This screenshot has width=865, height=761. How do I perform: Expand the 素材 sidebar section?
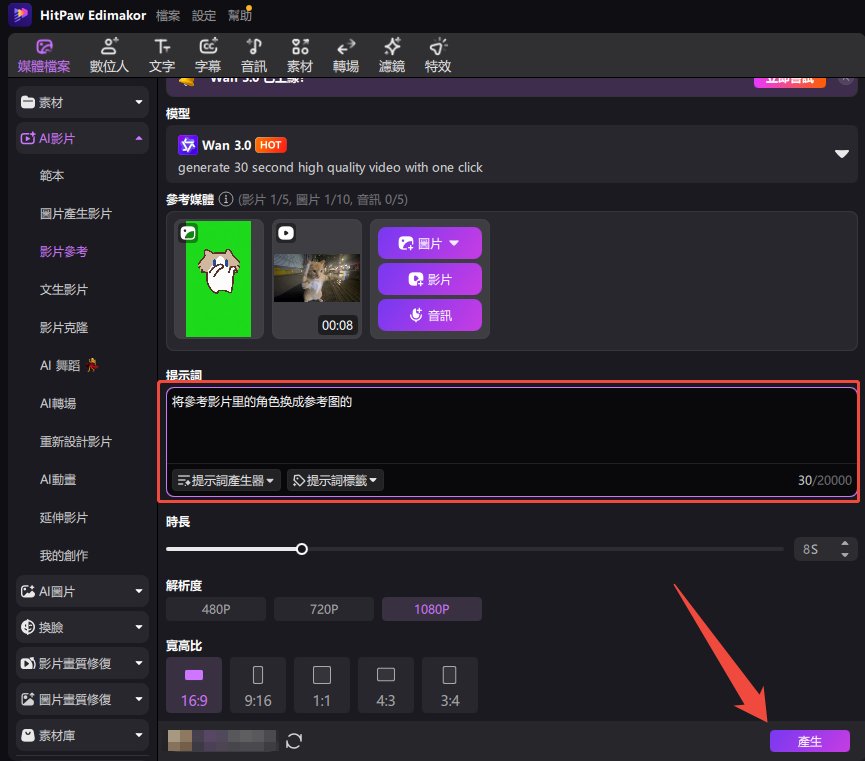82,102
